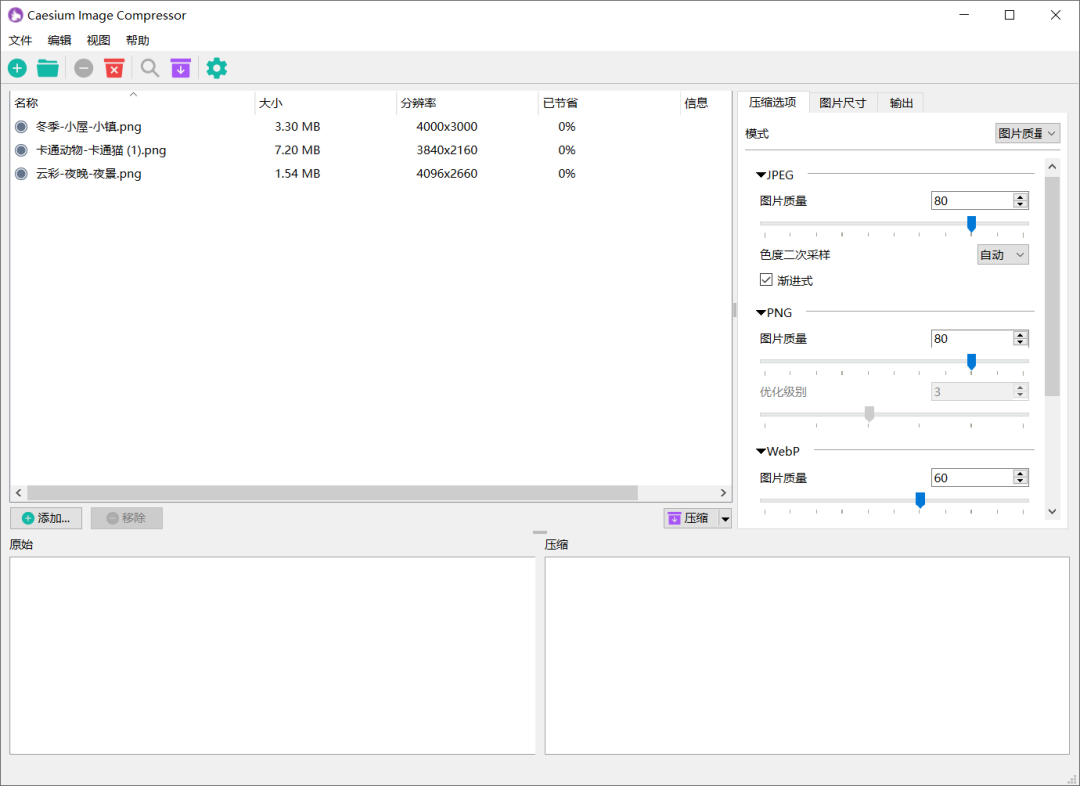Switch to the 输出 tab
The width and height of the screenshot is (1080, 786).
[x=901, y=103]
